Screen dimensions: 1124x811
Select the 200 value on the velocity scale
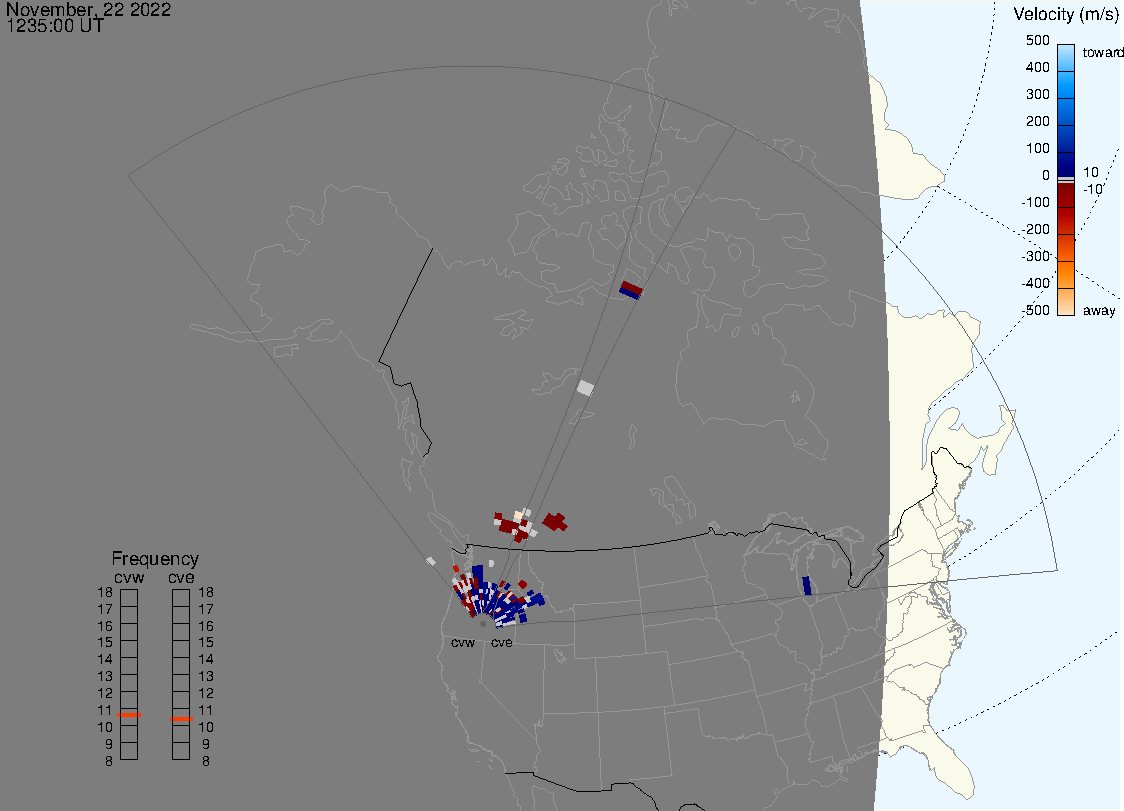[x=1037, y=121]
